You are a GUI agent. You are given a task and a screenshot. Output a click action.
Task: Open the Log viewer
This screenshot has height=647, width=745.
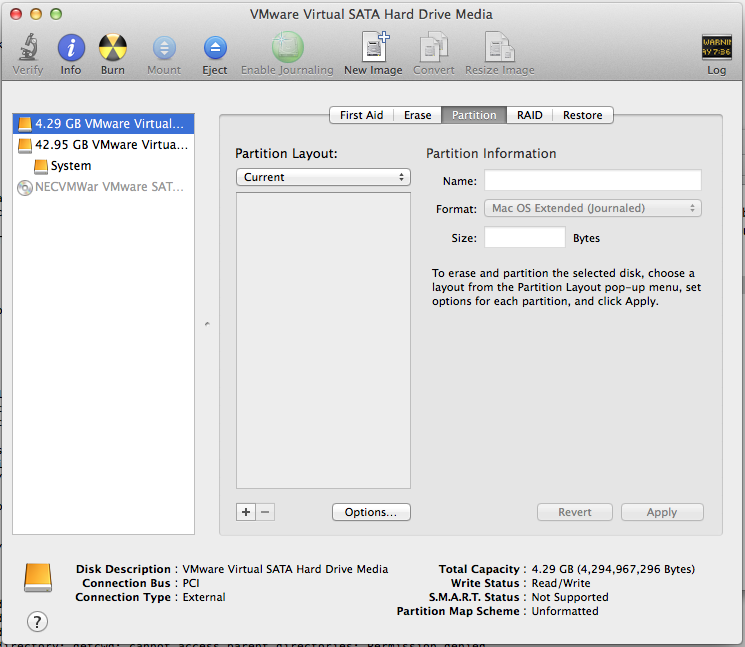tap(716, 47)
